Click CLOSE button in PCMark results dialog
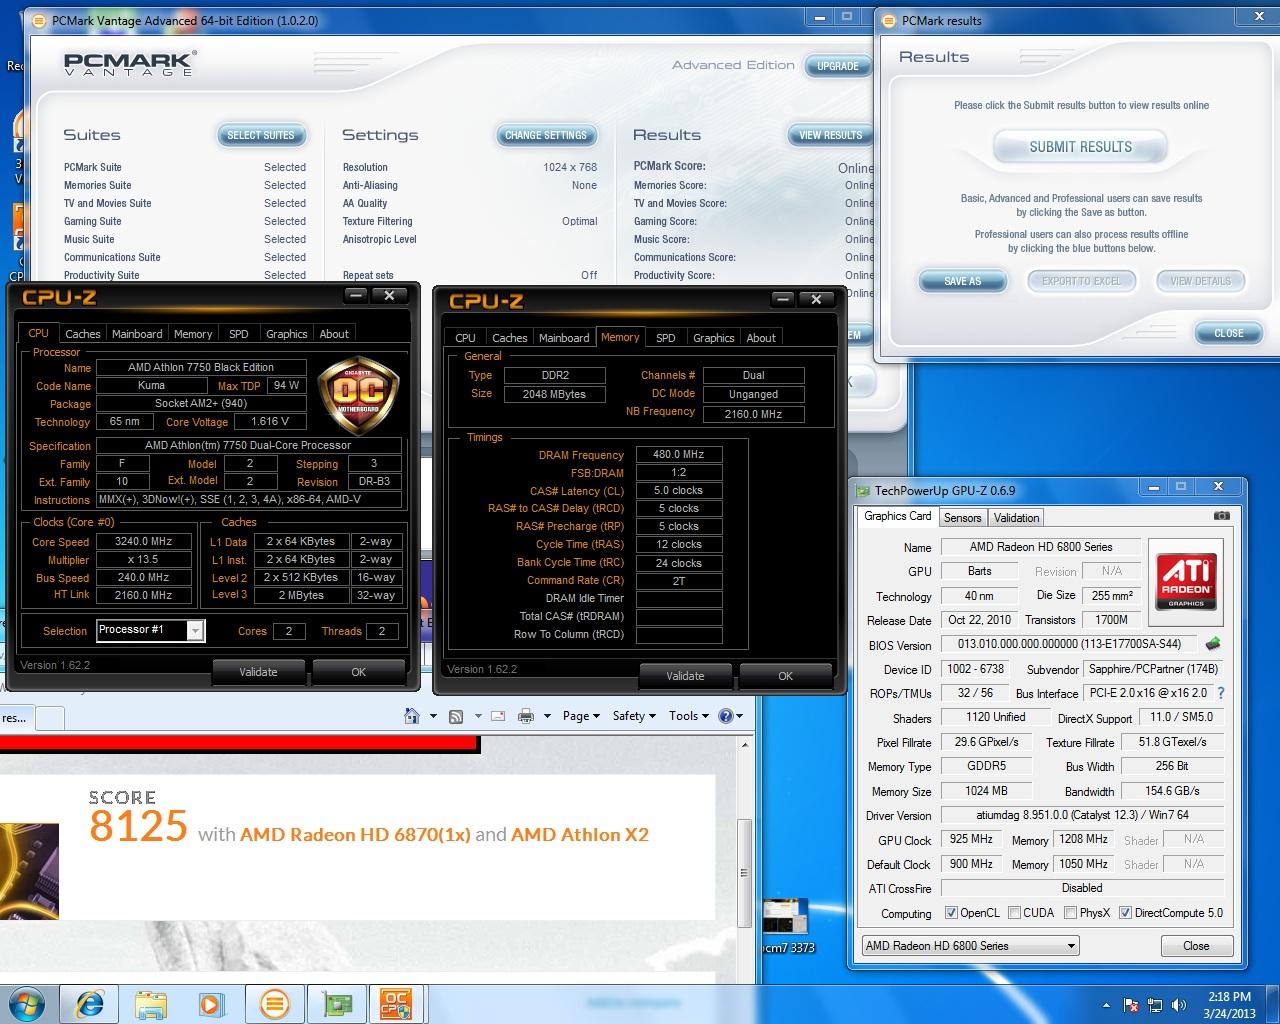The image size is (1280, 1024). [1229, 333]
